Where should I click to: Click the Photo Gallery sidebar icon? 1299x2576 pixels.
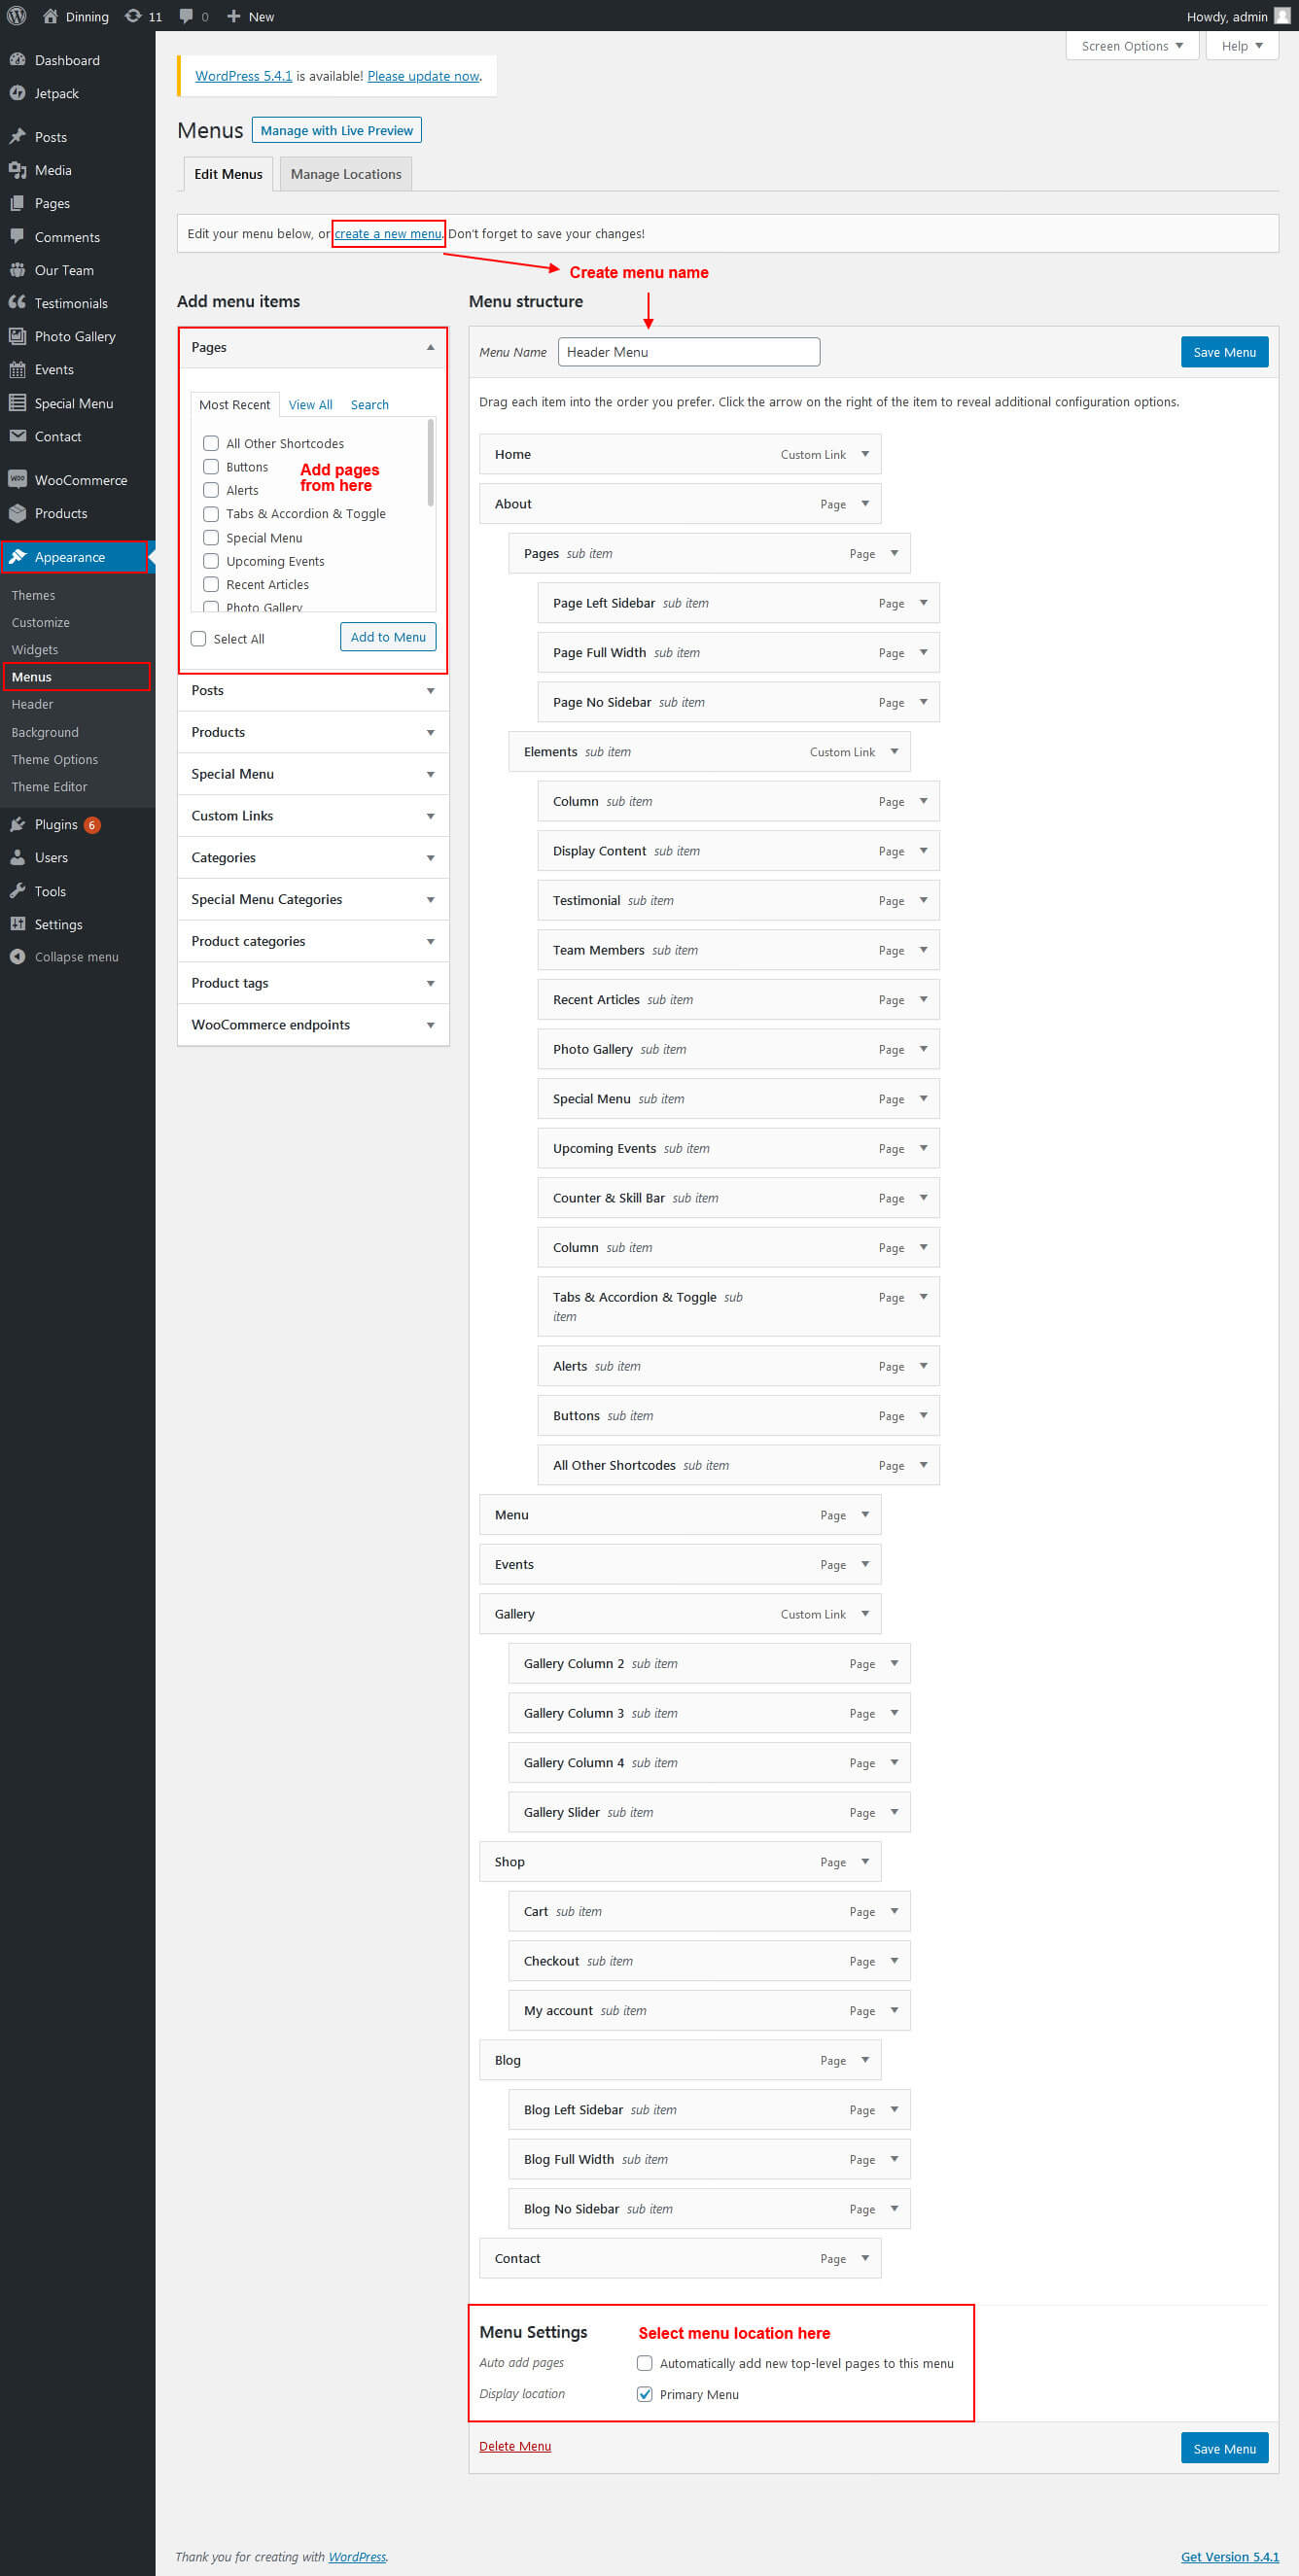point(17,336)
